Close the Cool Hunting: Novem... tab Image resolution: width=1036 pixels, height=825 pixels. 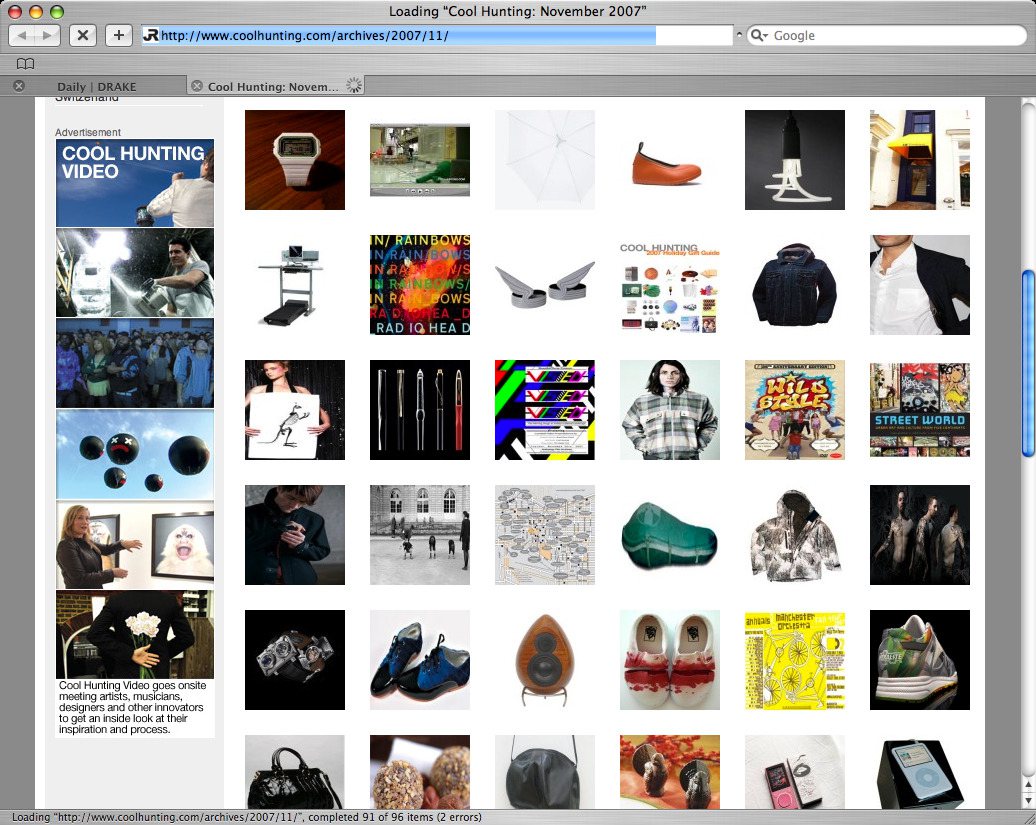(197, 86)
